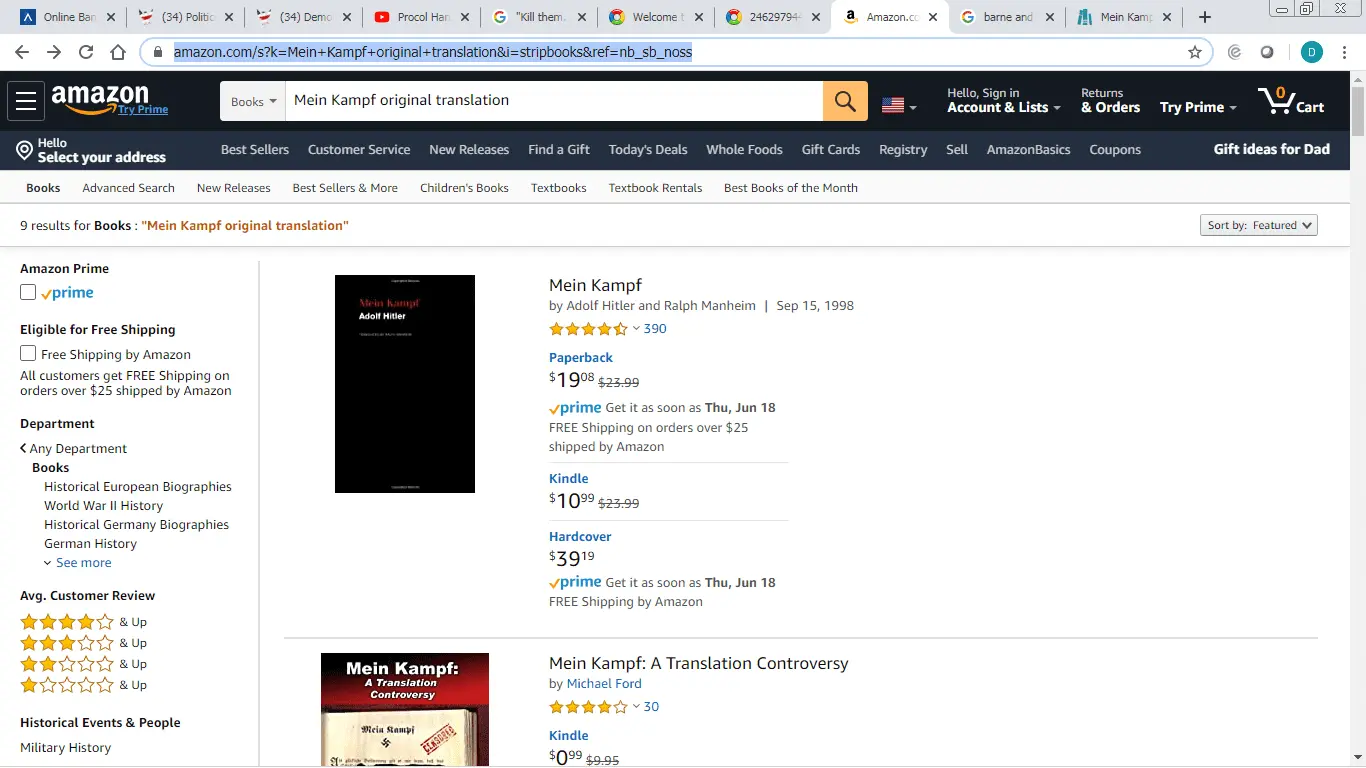Viewport: 1366px width, 768px height.
Task: Open Children's Books in Books subnav
Action: [x=464, y=188]
